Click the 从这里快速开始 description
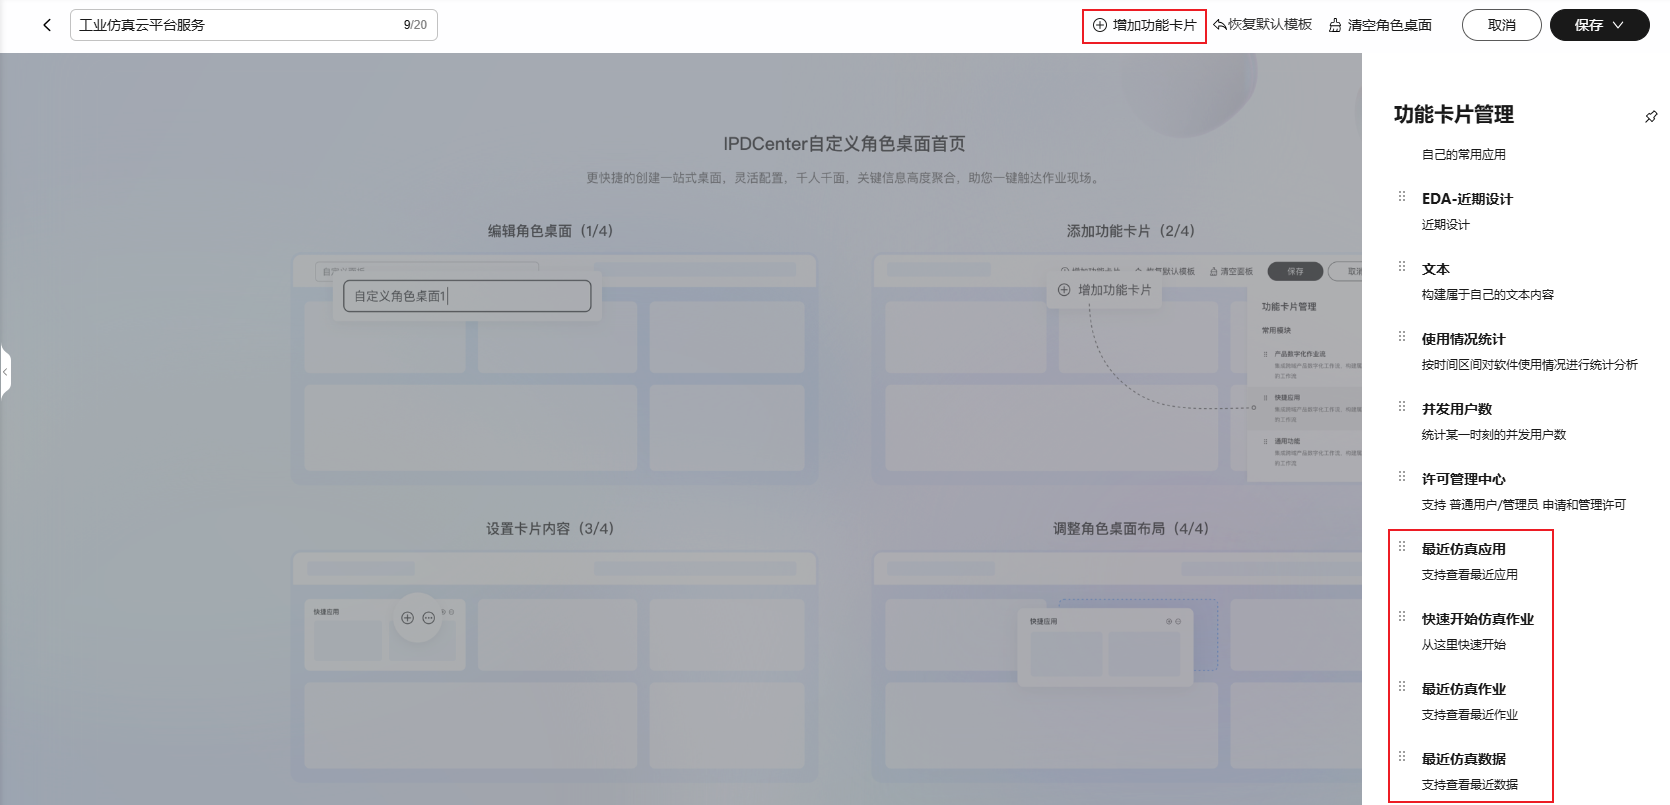The width and height of the screenshot is (1670, 805). (x=1463, y=645)
